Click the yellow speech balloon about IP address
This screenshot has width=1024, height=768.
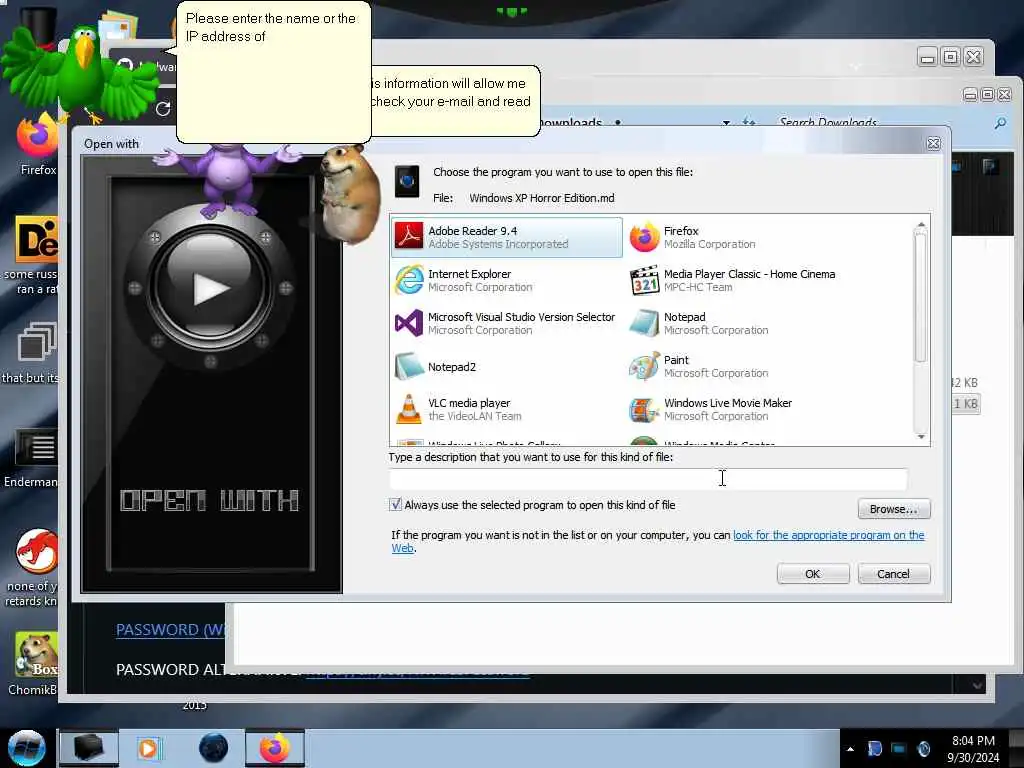[x=274, y=72]
